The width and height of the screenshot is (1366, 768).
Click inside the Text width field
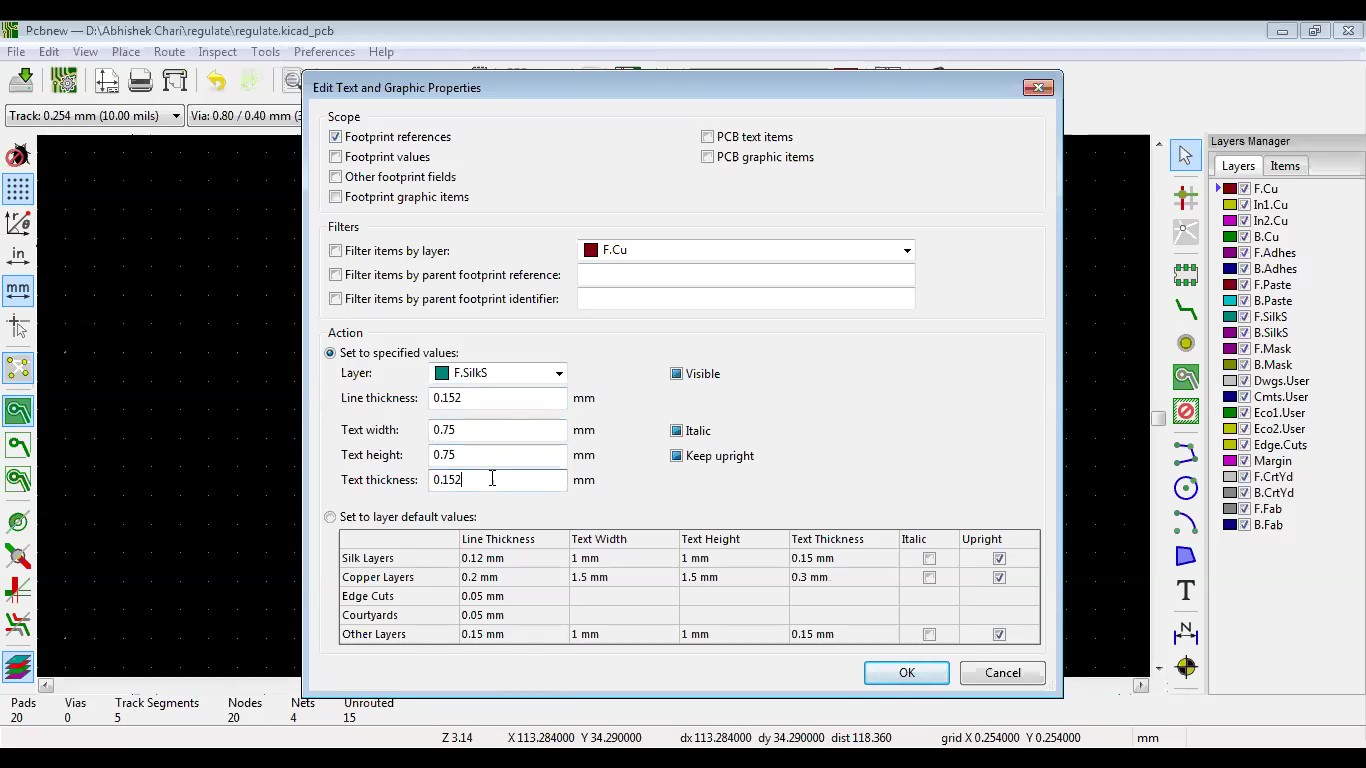(497, 430)
